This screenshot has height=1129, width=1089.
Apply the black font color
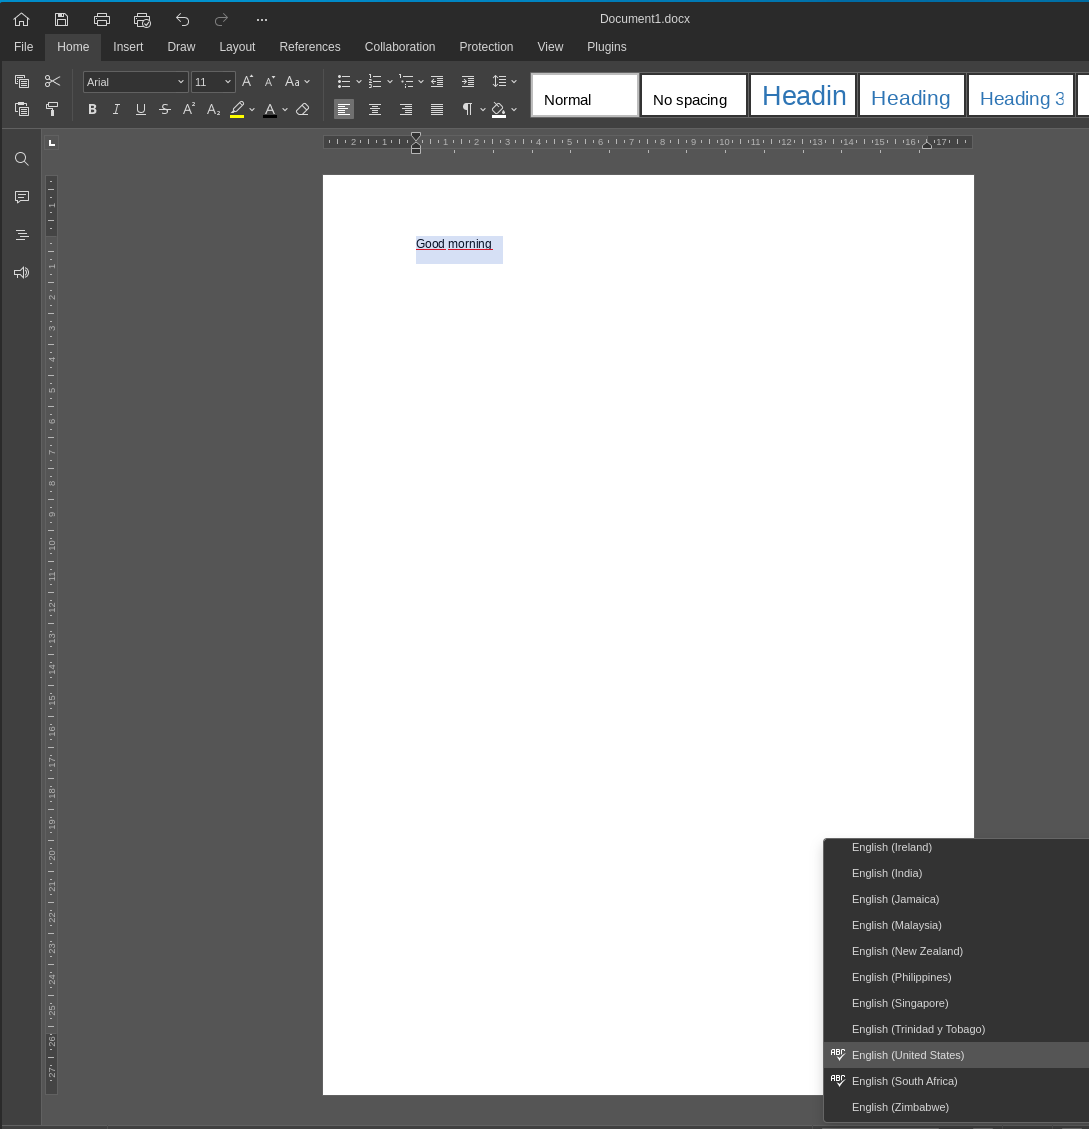[269, 109]
